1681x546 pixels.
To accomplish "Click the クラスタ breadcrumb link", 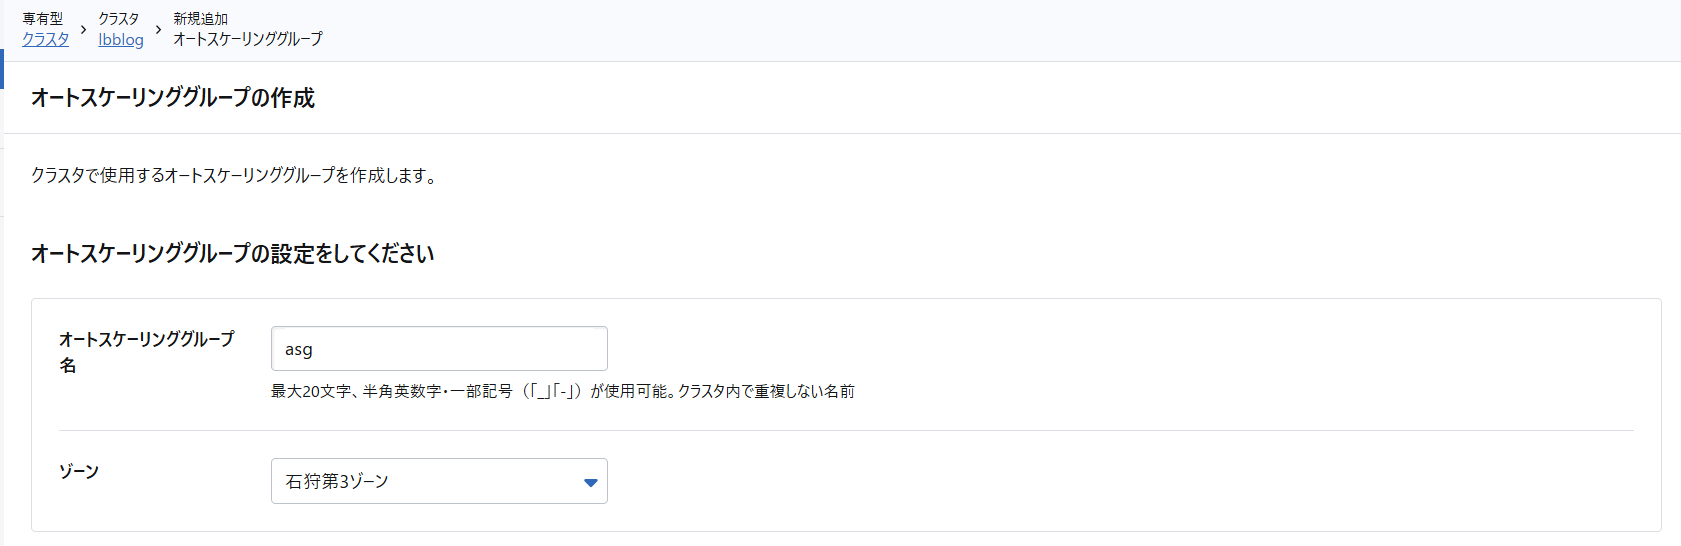I will [x=46, y=39].
